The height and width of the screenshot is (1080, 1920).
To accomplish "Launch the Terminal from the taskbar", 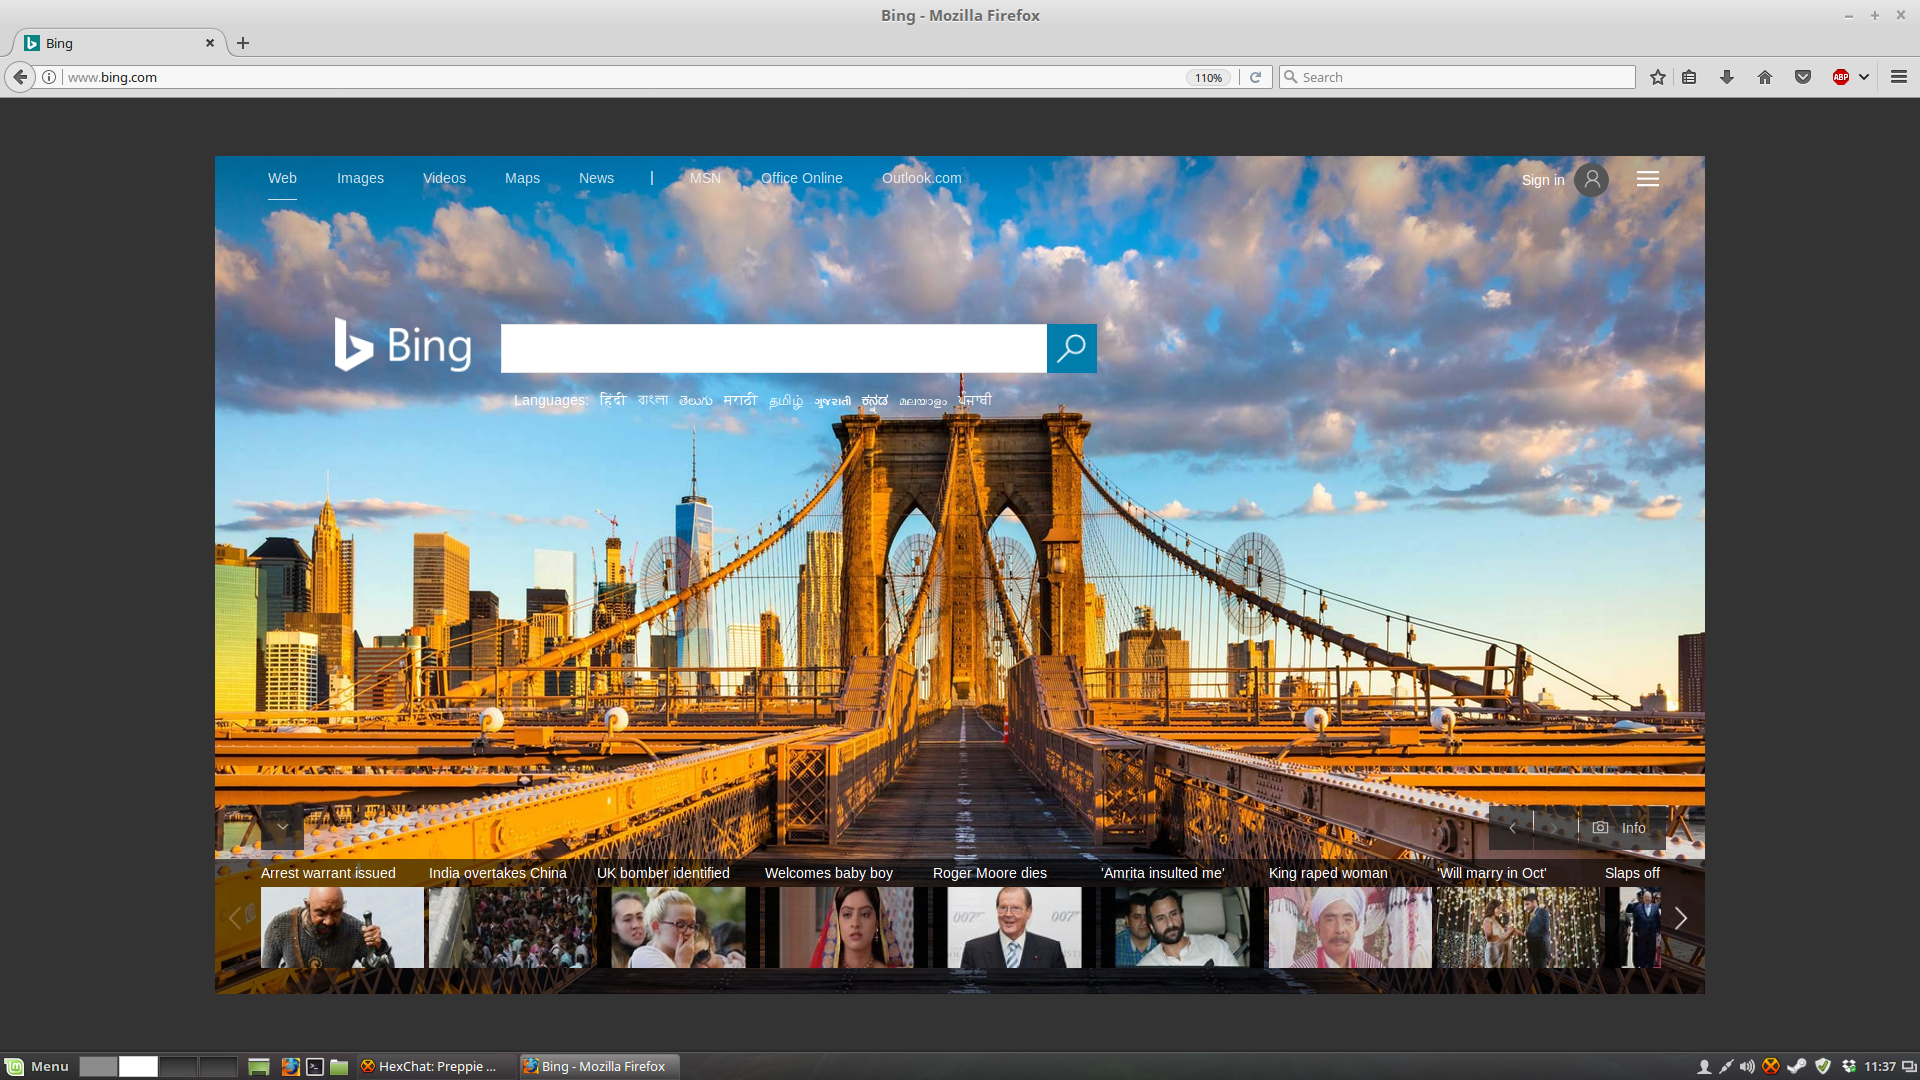I will click(x=315, y=1067).
